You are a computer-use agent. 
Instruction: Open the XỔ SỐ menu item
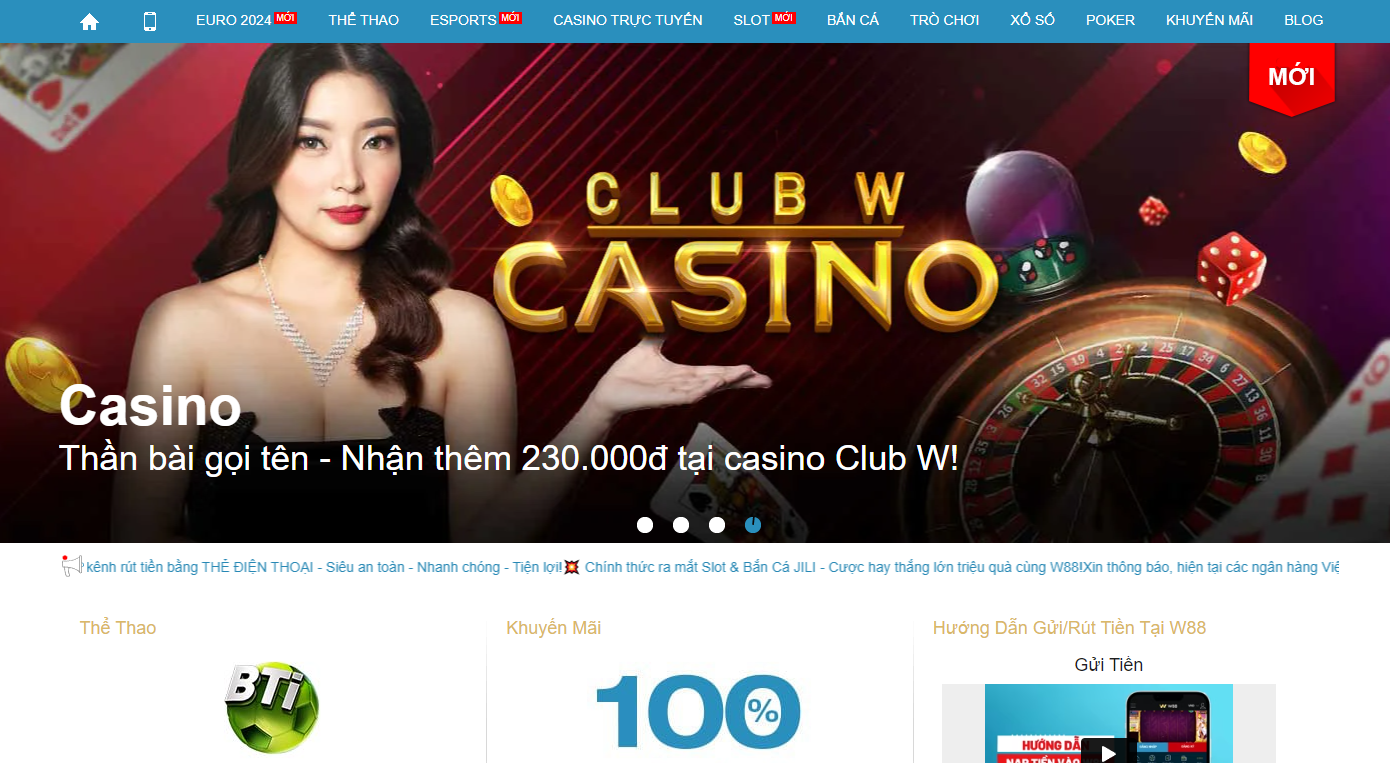(x=1033, y=20)
